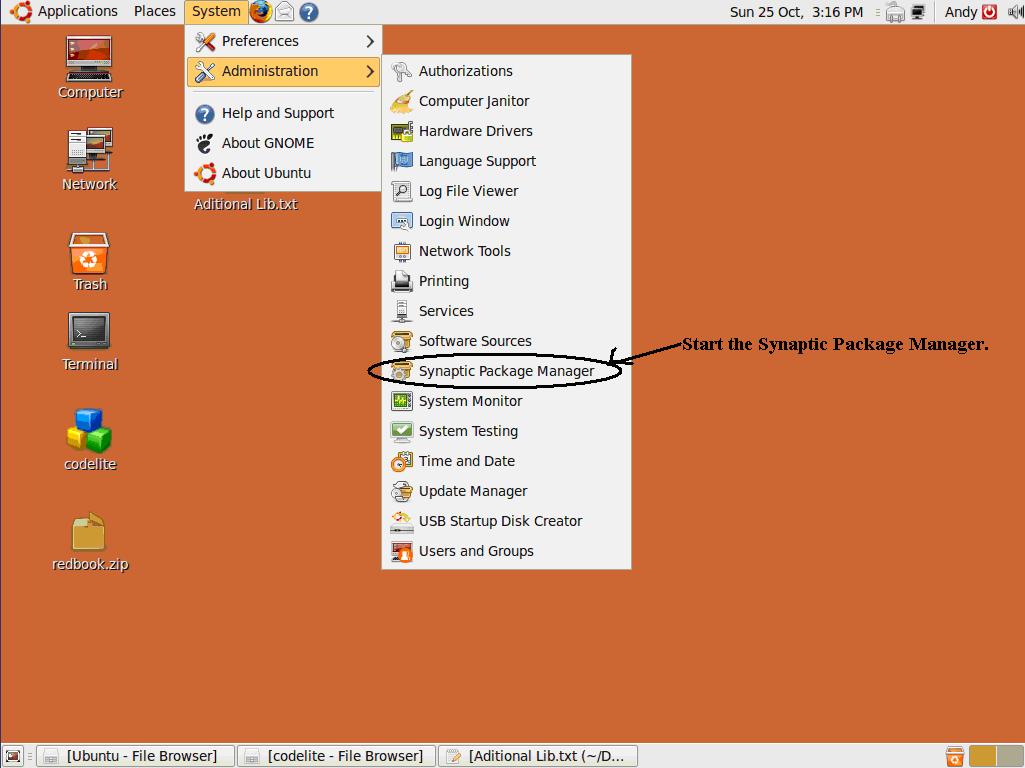This screenshot has height=768, width=1025.
Task: Open the trash applet in bottom panel
Action: (954, 756)
